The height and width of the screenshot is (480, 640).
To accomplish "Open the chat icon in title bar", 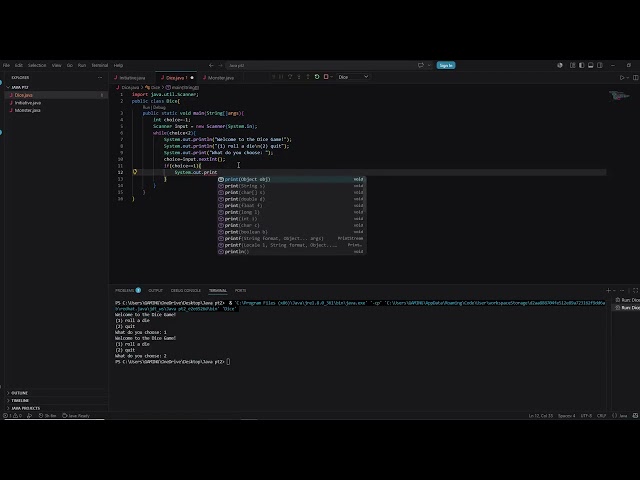I will [x=420, y=65].
